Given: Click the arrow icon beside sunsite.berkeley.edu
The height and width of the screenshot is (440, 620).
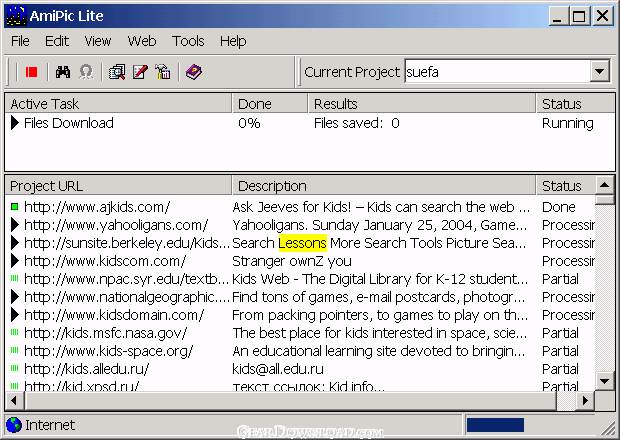Looking at the screenshot, I should (15, 242).
